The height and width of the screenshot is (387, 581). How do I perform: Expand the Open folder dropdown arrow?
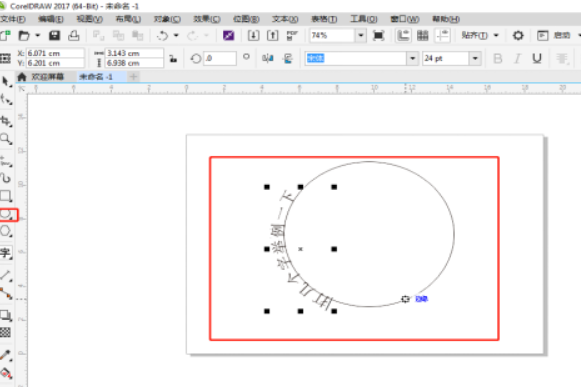37,36
